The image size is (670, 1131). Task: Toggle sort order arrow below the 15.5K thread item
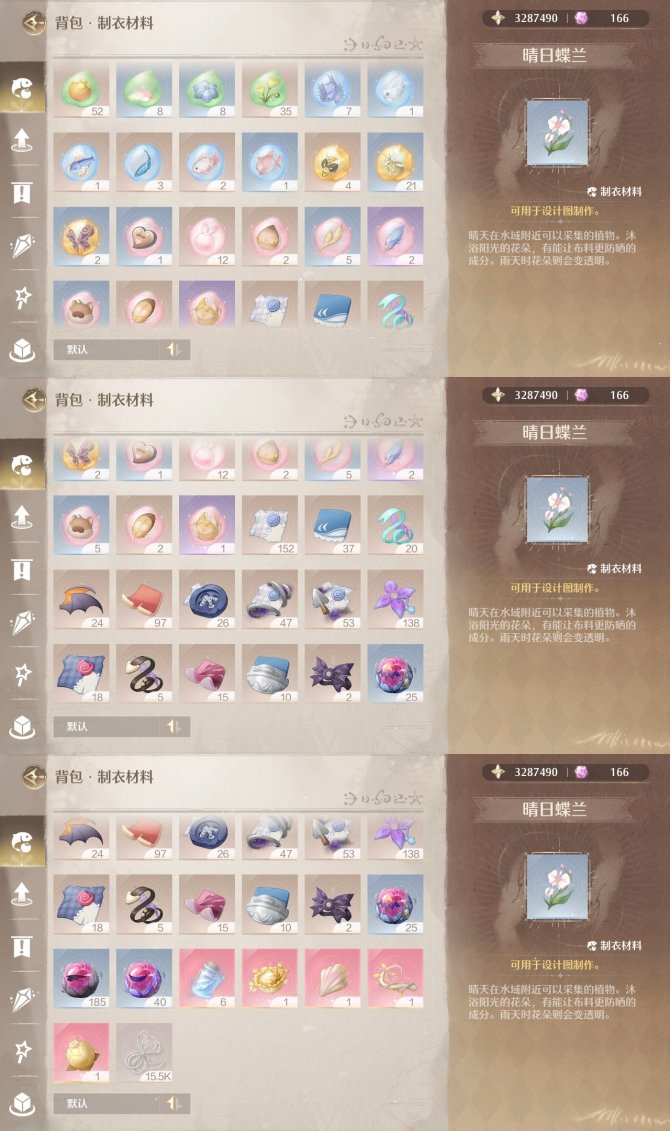[x=173, y=1103]
